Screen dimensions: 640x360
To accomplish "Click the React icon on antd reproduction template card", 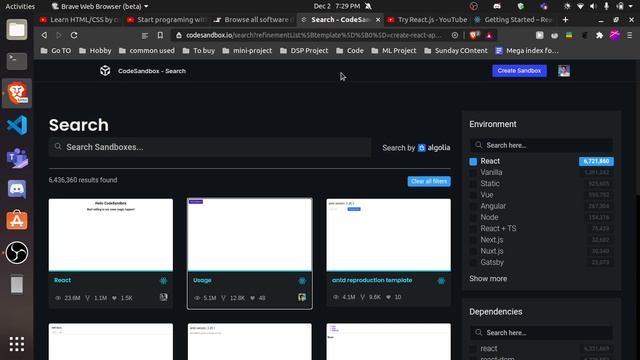I will coord(441,281).
